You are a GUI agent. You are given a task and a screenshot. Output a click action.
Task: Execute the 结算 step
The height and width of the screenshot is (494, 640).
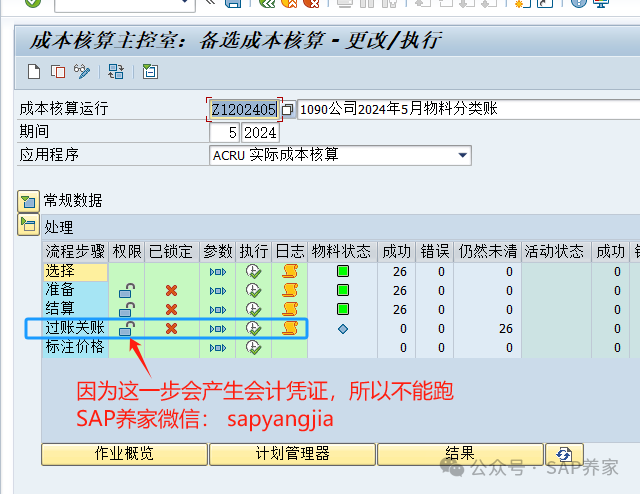(x=253, y=309)
